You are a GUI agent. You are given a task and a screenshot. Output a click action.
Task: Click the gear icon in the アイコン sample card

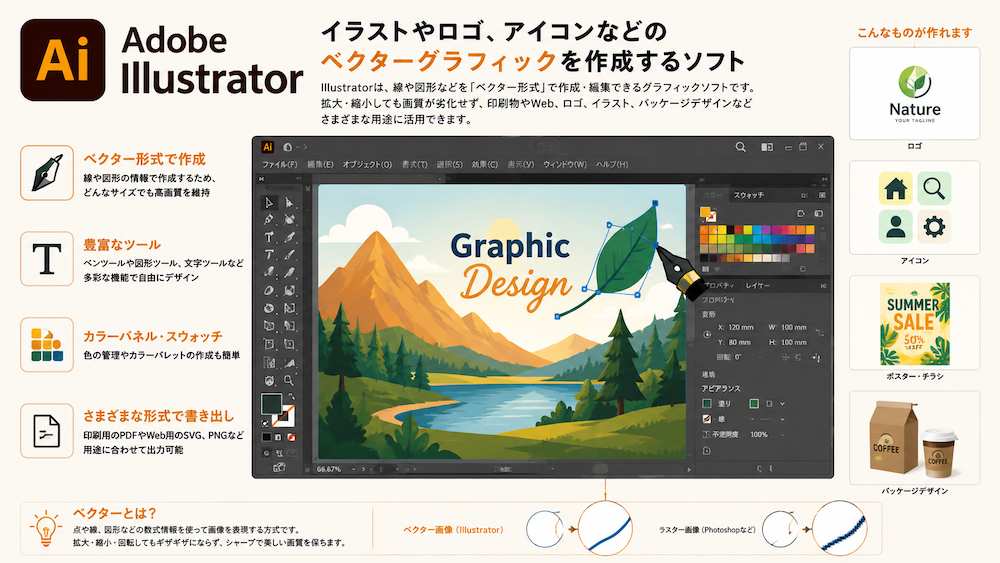[934, 226]
